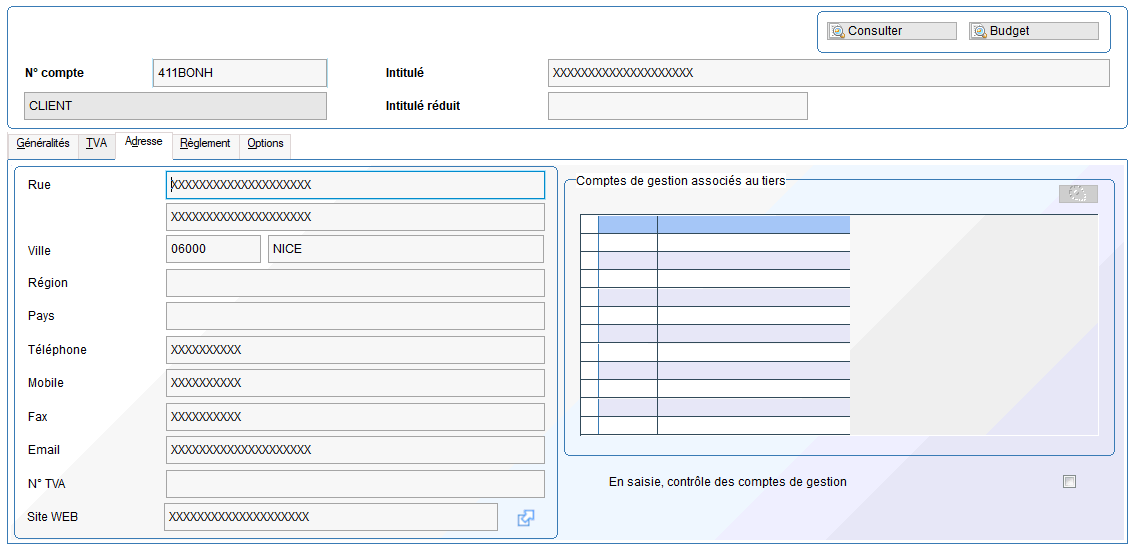This screenshot has width=1136, height=548.
Task: Go to the Options tab
Action: (x=265, y=144)
